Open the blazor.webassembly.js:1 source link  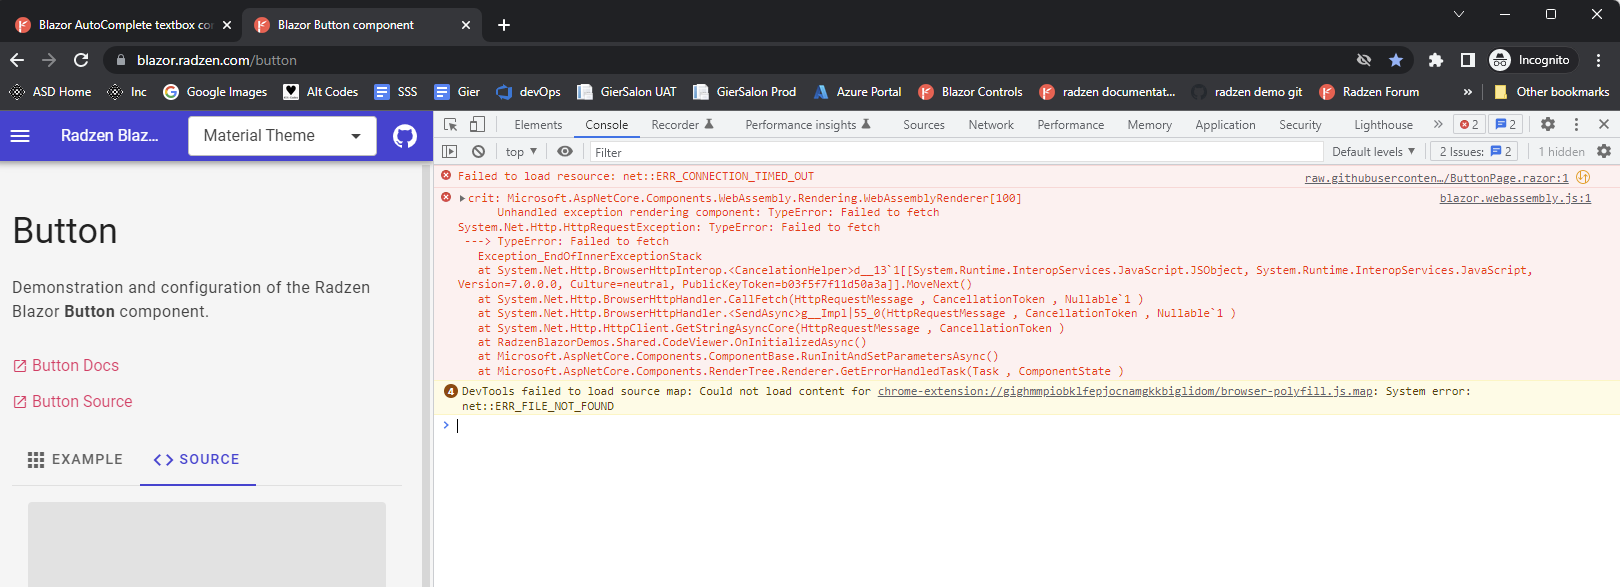pyautogui.click(x=1514, y=198)
